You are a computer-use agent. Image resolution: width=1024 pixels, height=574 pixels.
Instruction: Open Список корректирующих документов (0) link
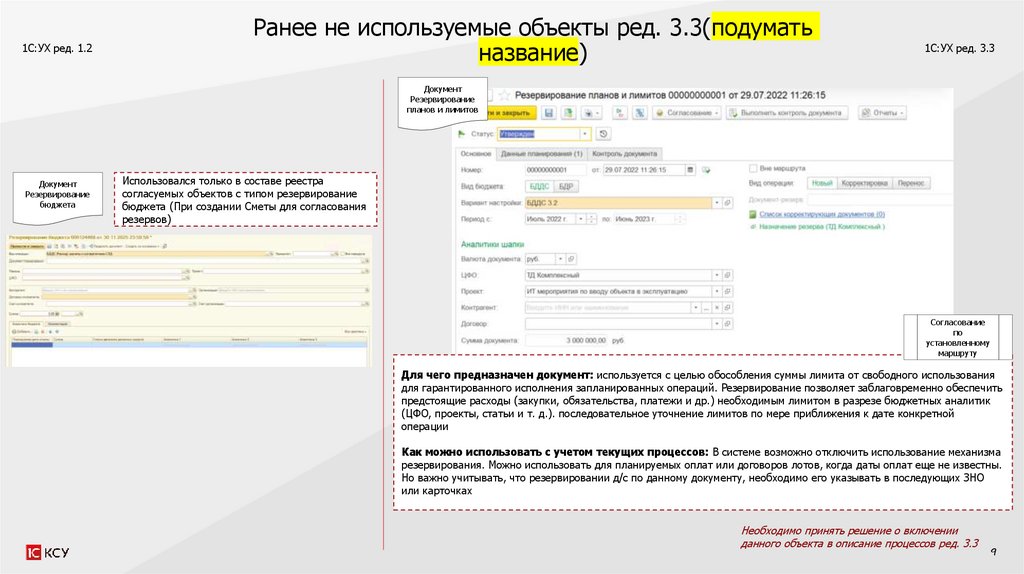pyautogui.click(x=822, y=214)
